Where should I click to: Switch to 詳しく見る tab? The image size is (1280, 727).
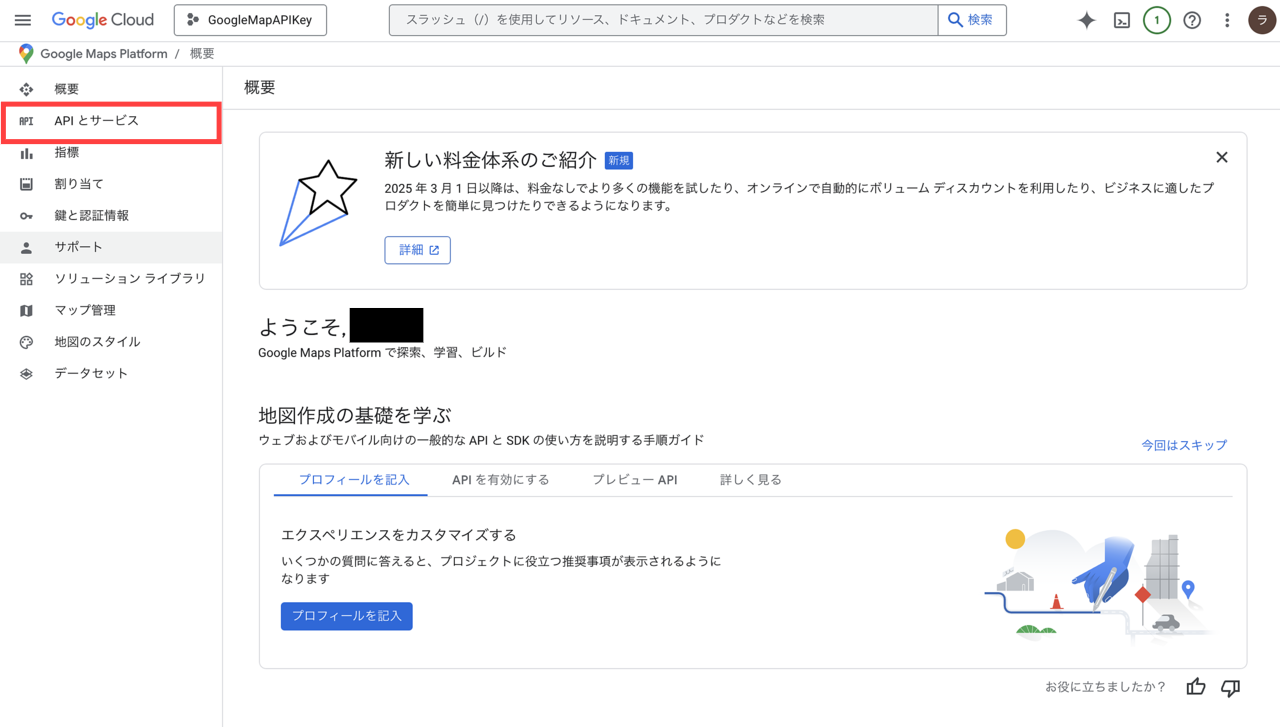tap(750, 480)
